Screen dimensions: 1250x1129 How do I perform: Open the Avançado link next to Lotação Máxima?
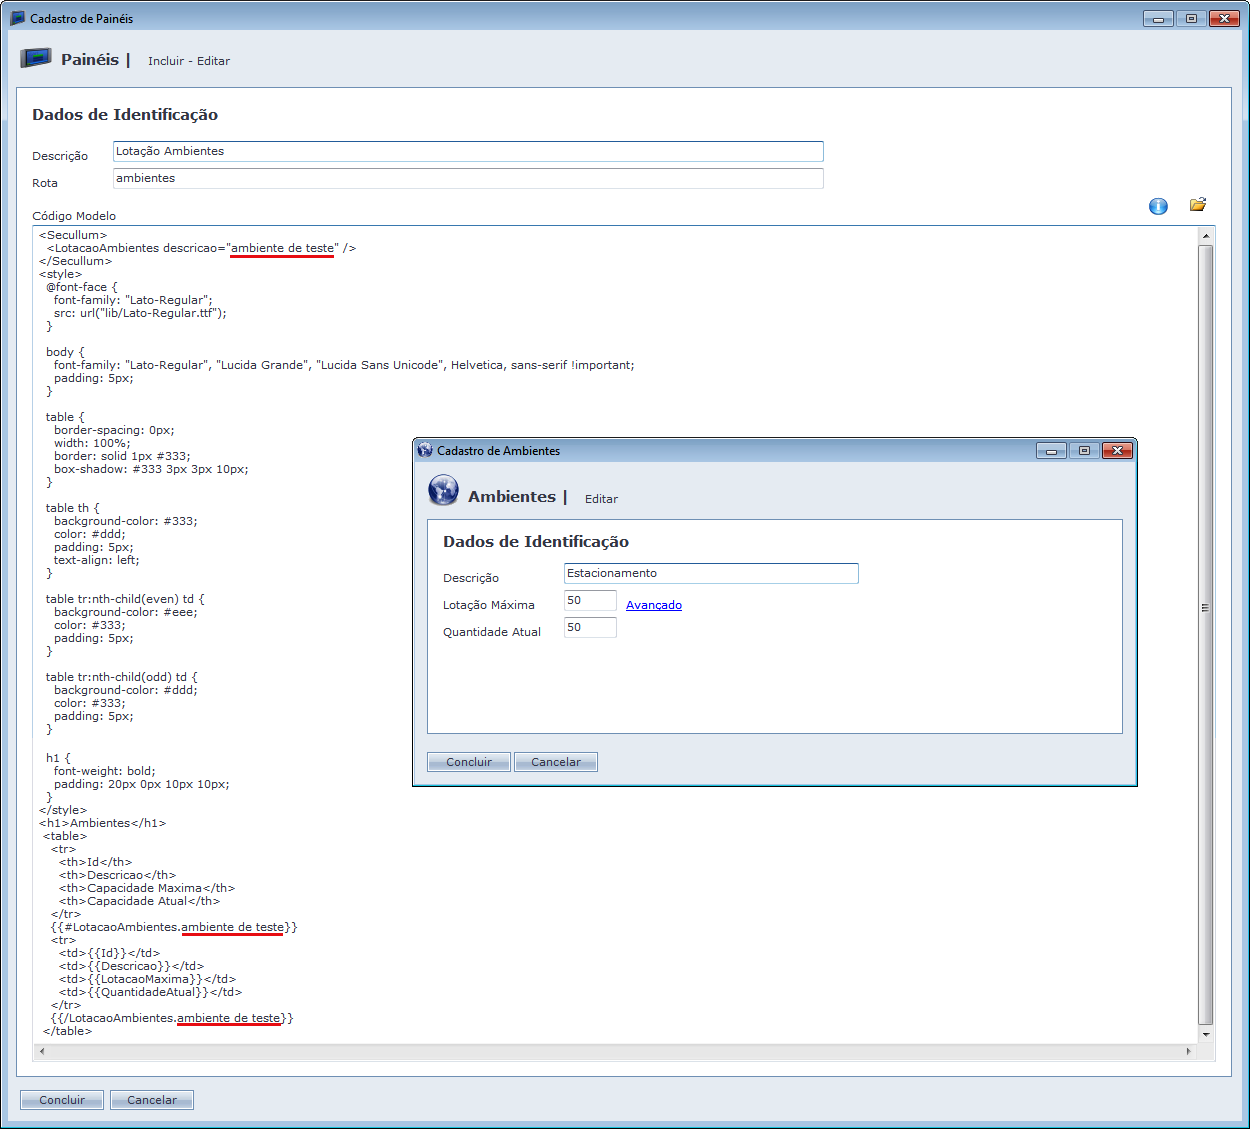point(653,605)
